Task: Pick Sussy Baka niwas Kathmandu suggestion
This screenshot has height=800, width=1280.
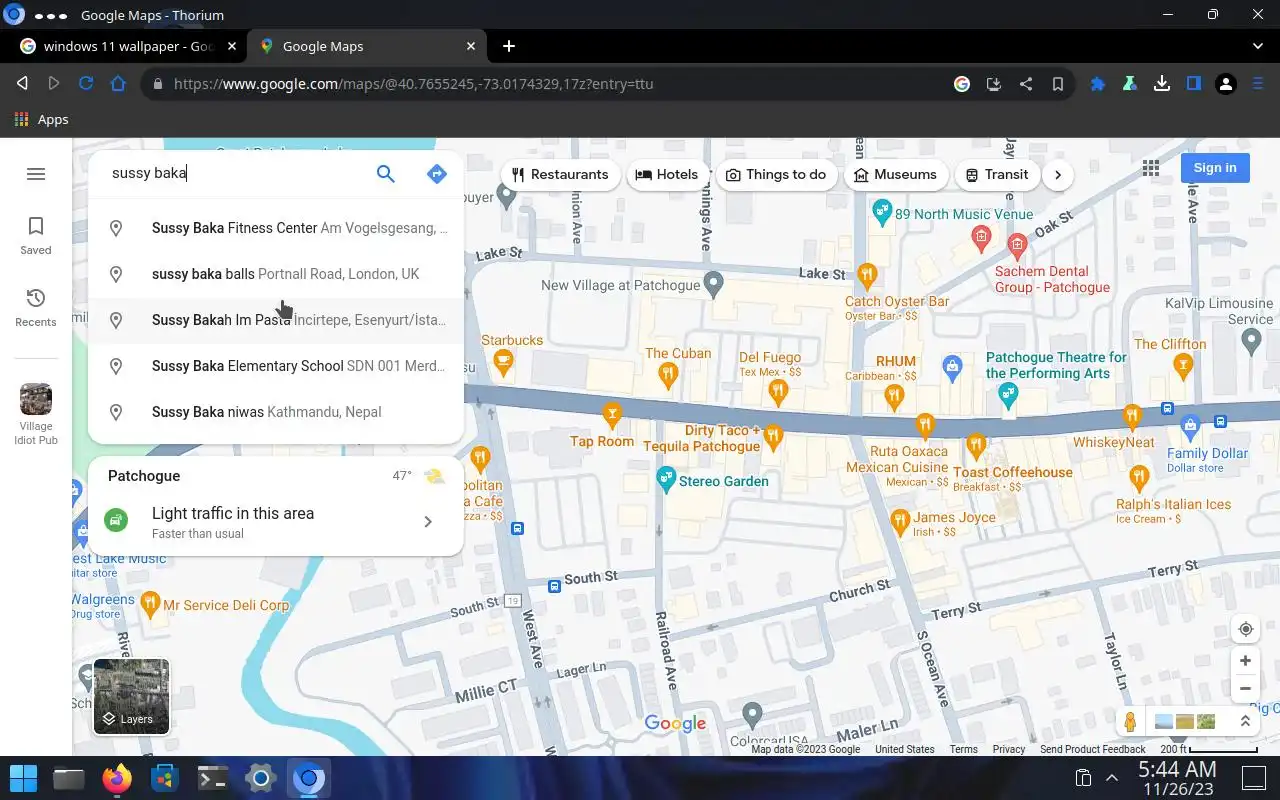Action: [x=276, y=412]
